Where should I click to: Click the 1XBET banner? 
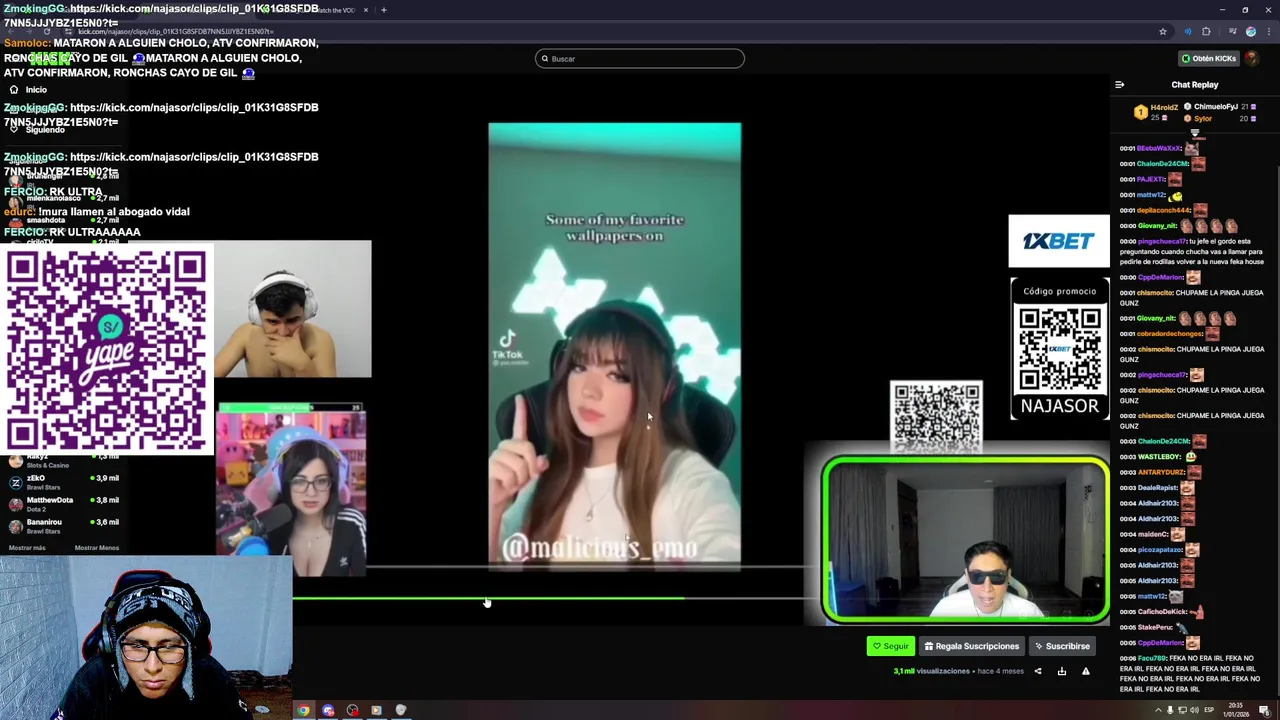click(x=1059, y=241)
